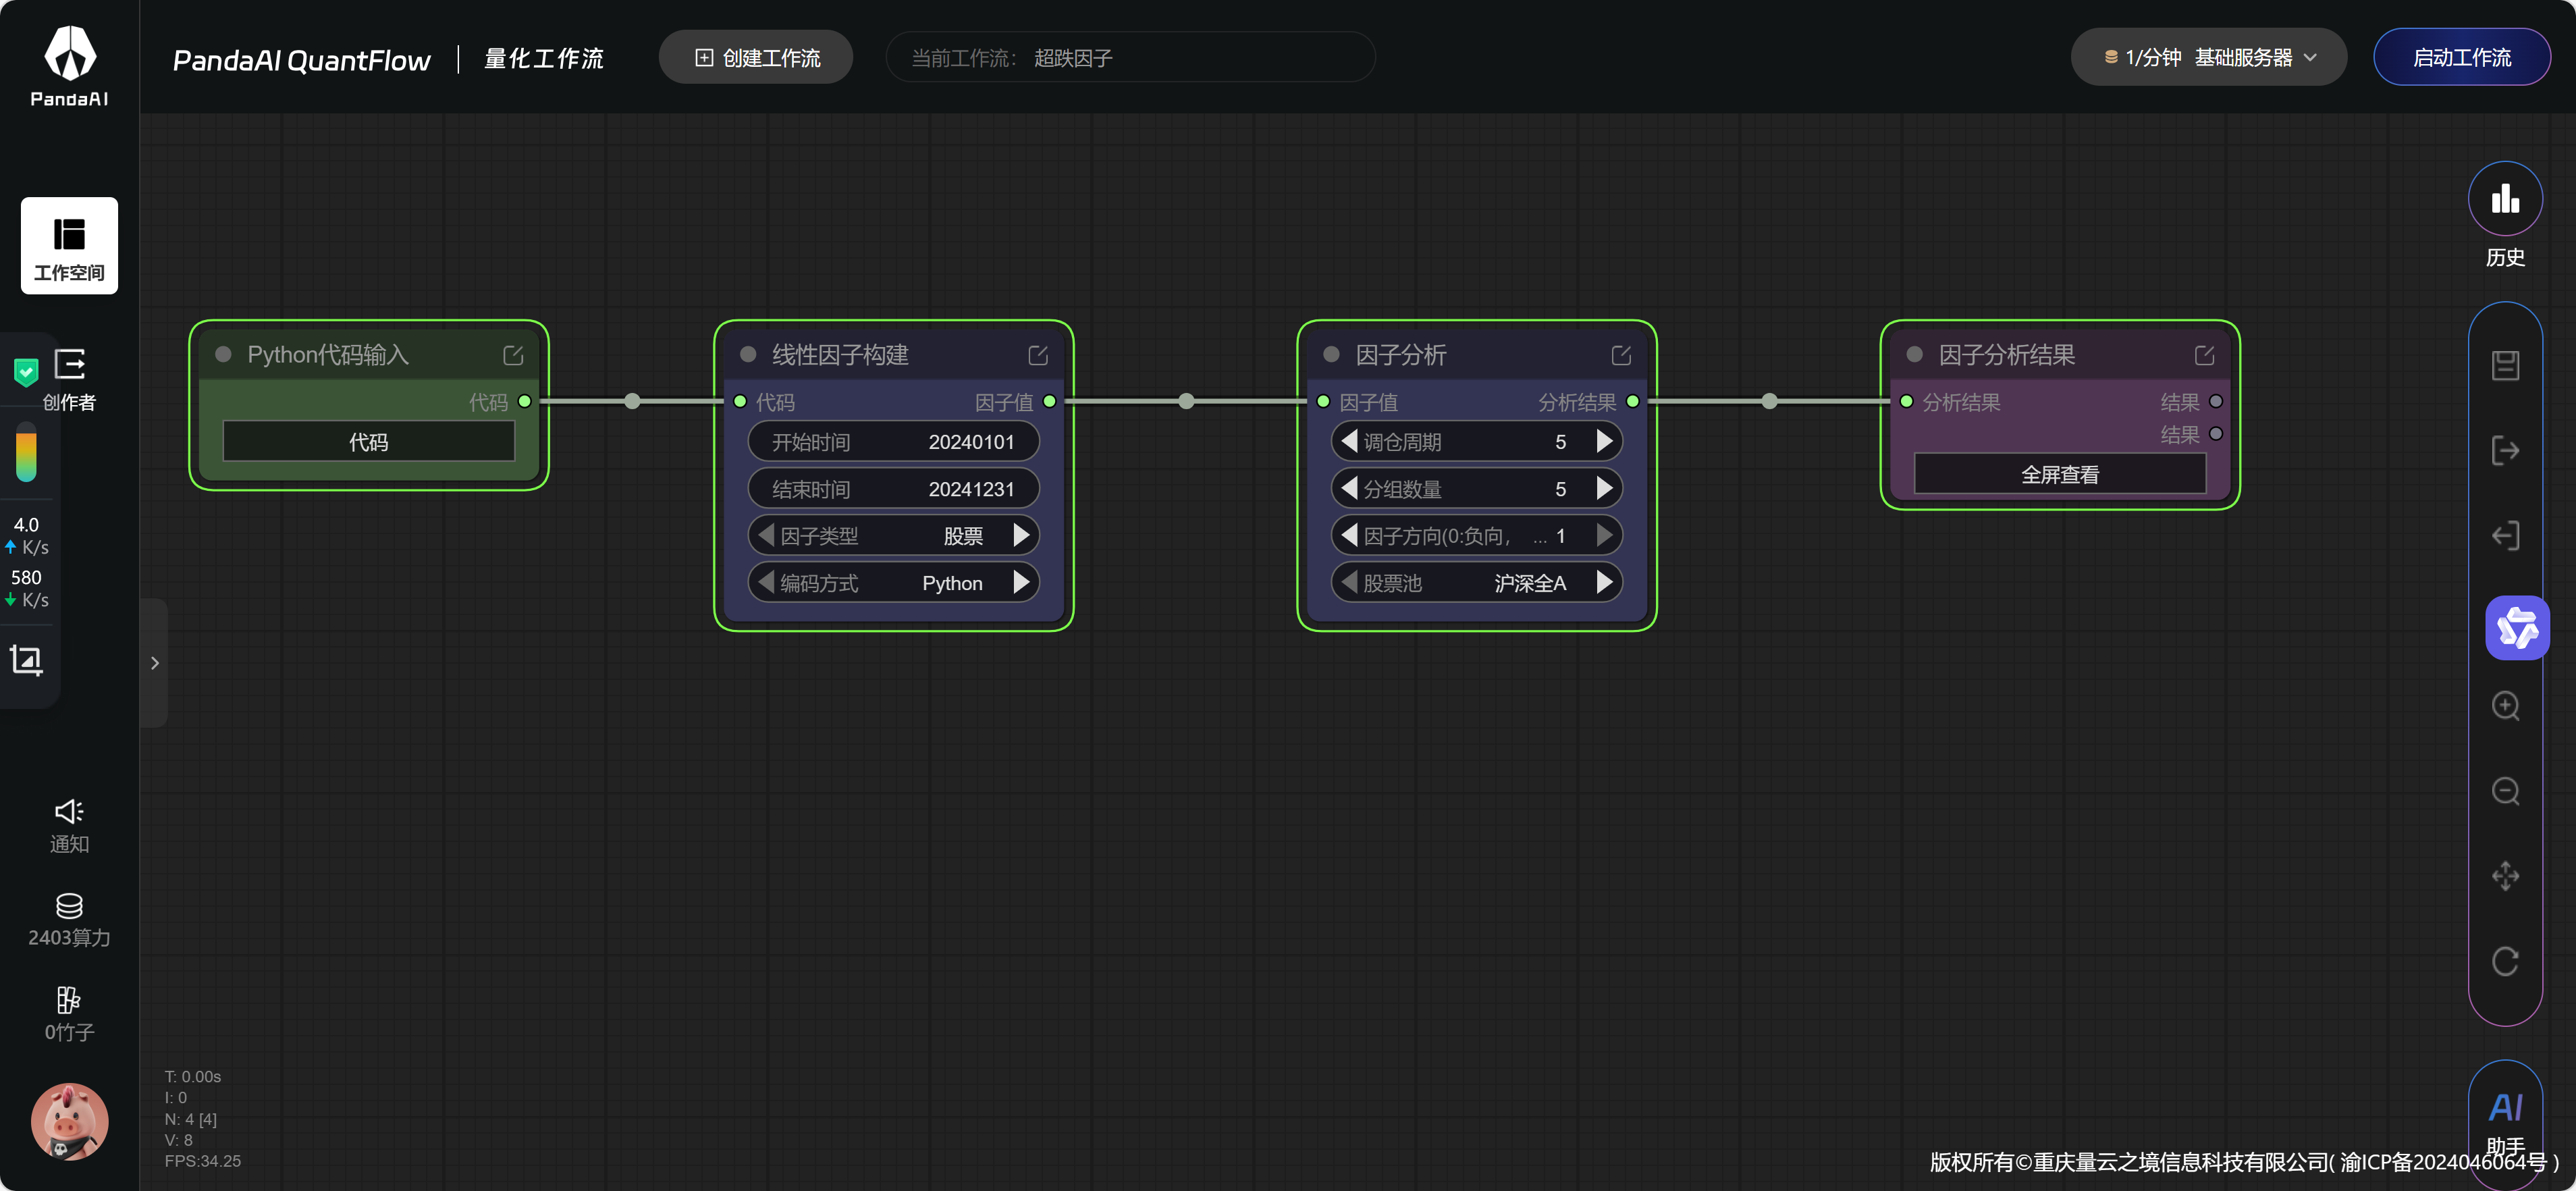The height and width of the screenshot is (1191, 2576).
Task: Decrease 分组数量 with left arrow
Action: [x=1350, y=488]
